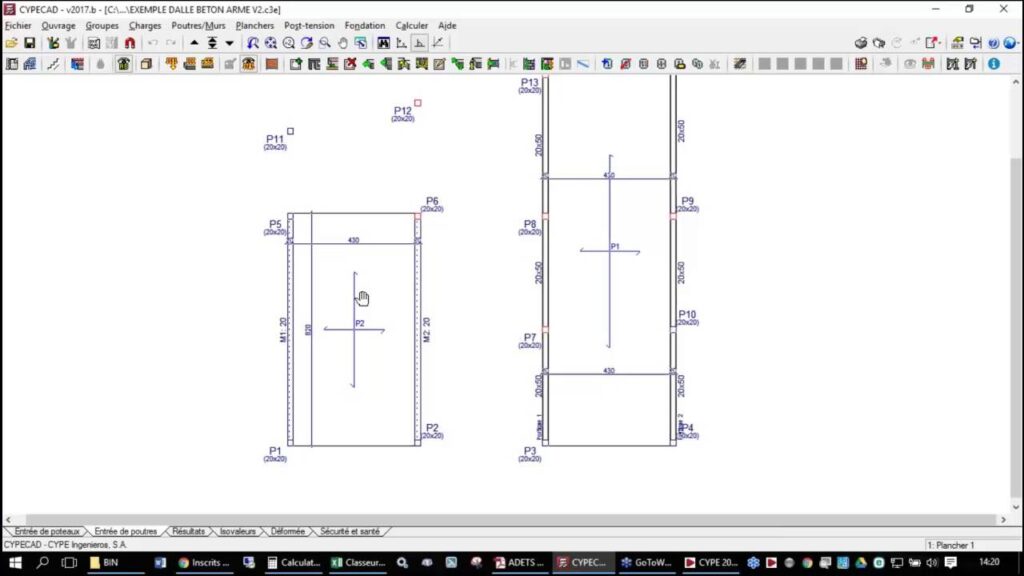Click the horizontal scrollbar right arrow
Image resolution: width=1024 pixels, height=576 pixels.
(1002, 520)
